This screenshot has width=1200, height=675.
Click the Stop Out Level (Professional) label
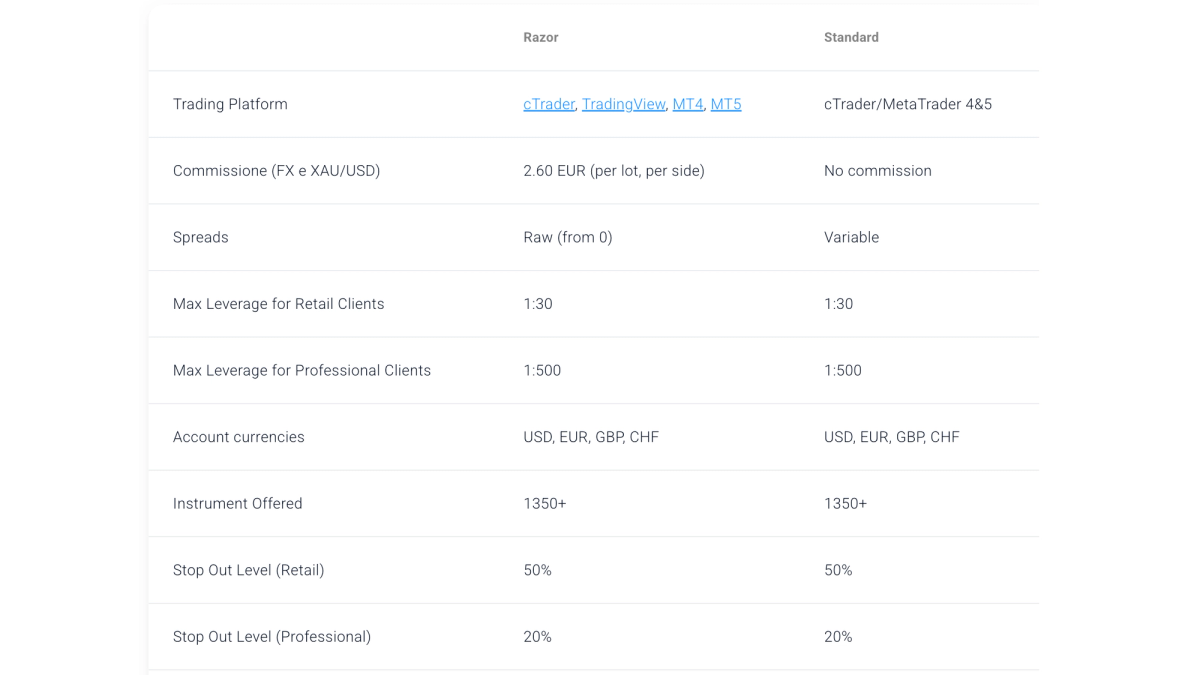[x=272, y=637]
